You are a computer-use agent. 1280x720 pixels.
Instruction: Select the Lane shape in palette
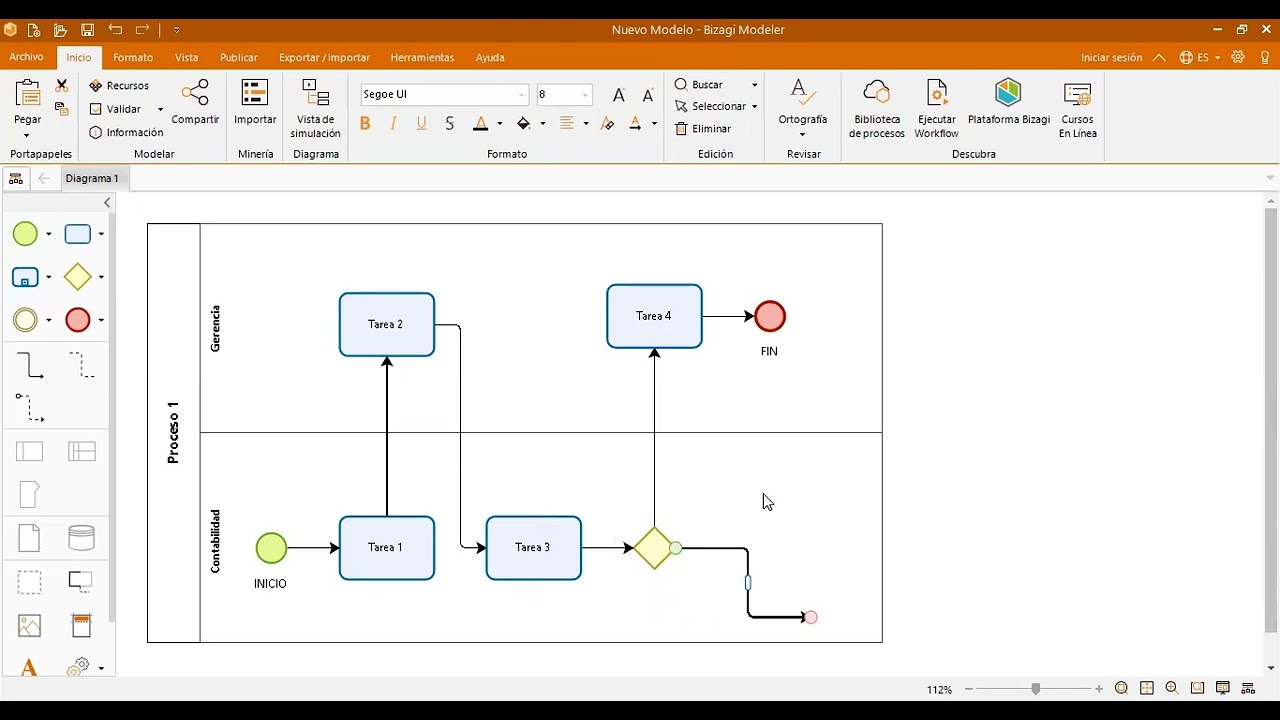[x=82, y=452]
